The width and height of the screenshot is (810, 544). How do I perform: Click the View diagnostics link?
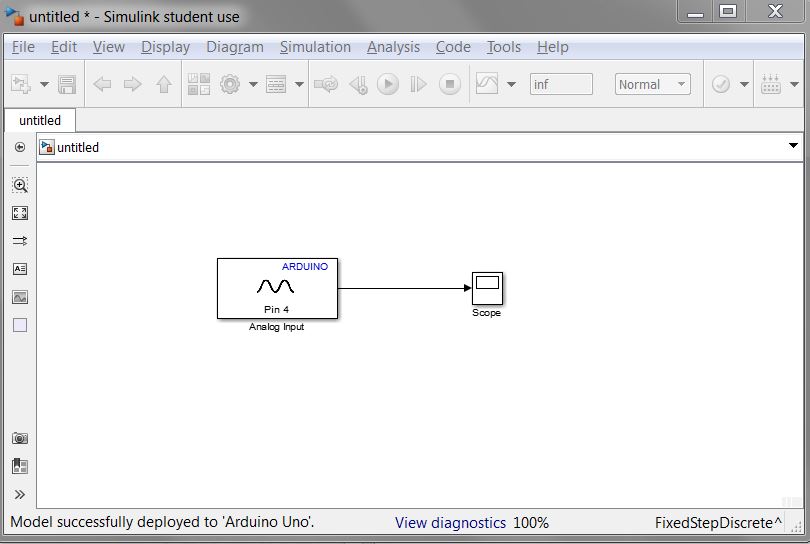tap(450, 522)
